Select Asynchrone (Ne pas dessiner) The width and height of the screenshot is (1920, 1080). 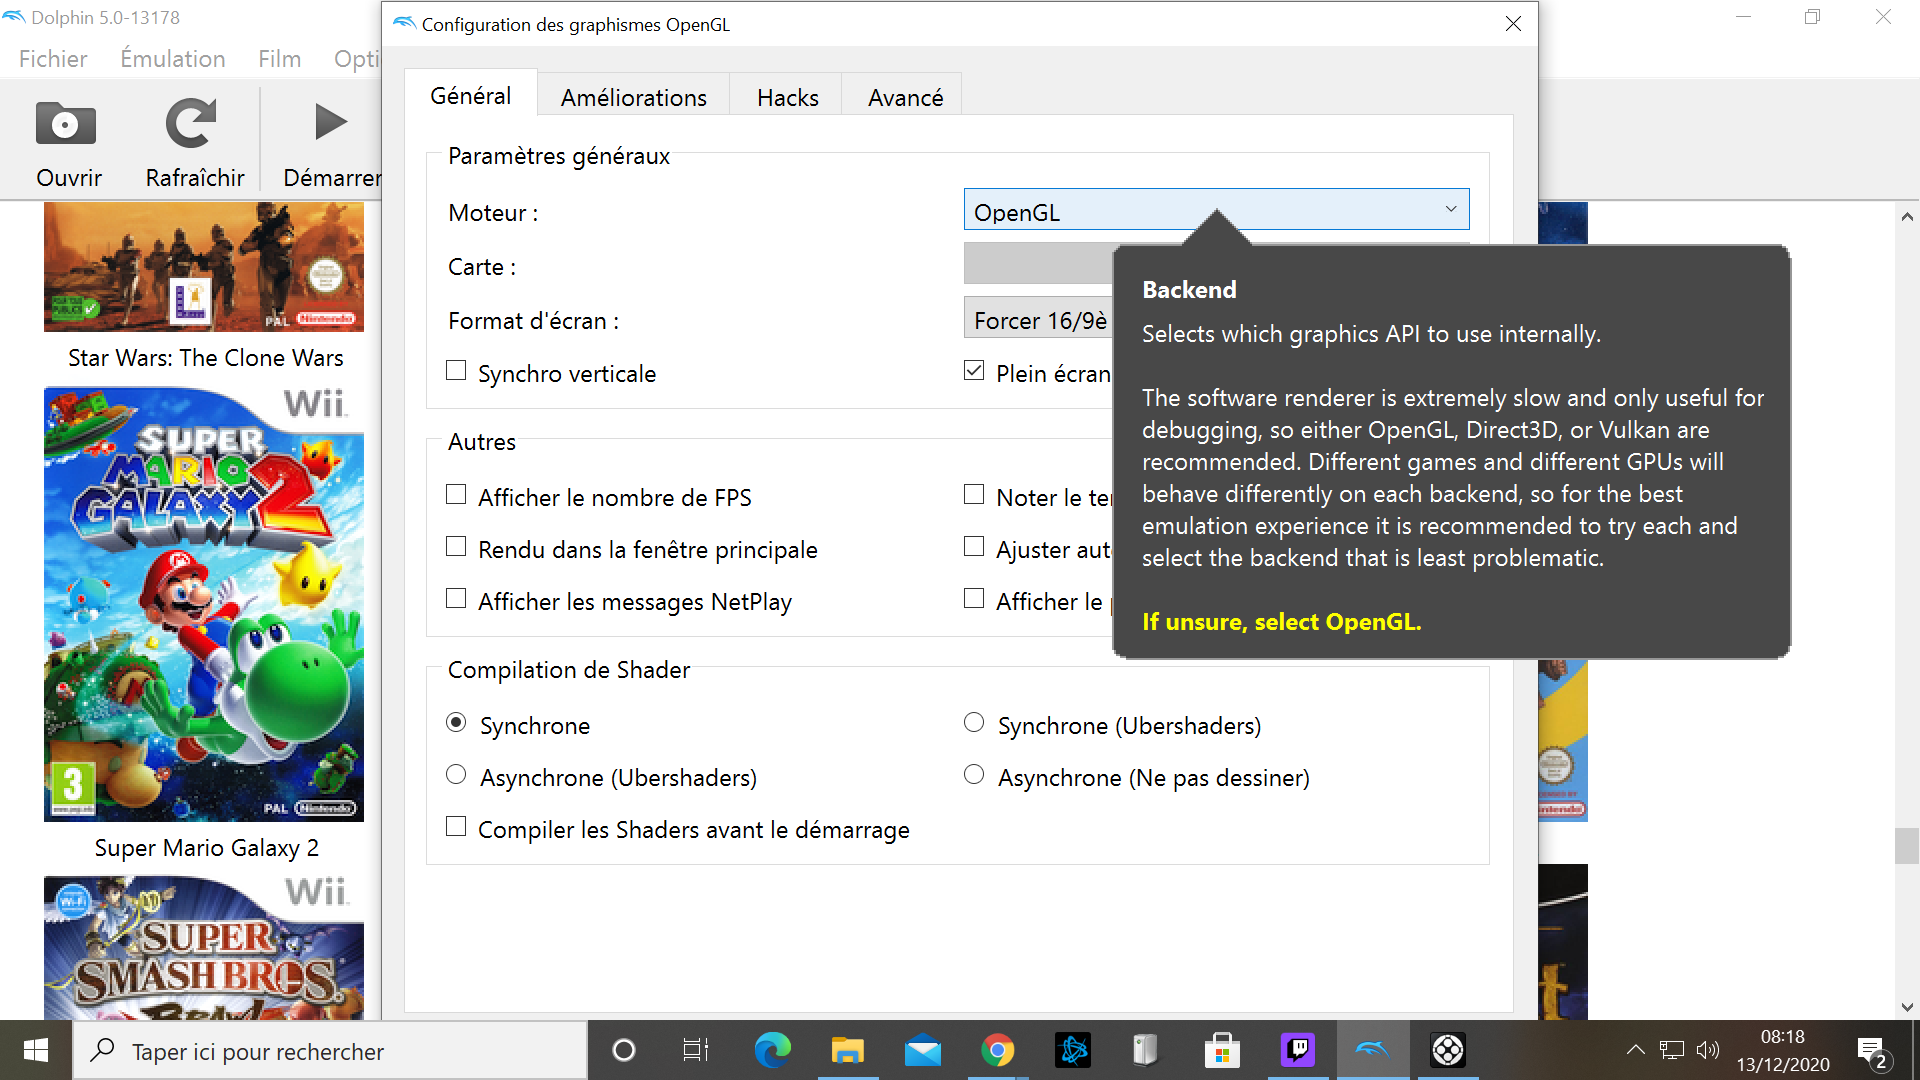click(974, 775)
